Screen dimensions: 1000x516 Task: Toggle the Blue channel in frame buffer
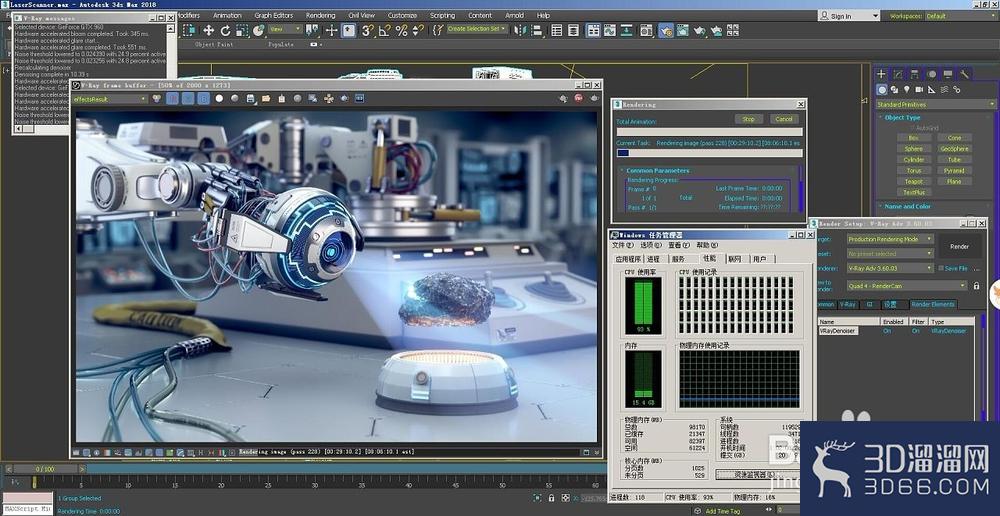(203, 99)
